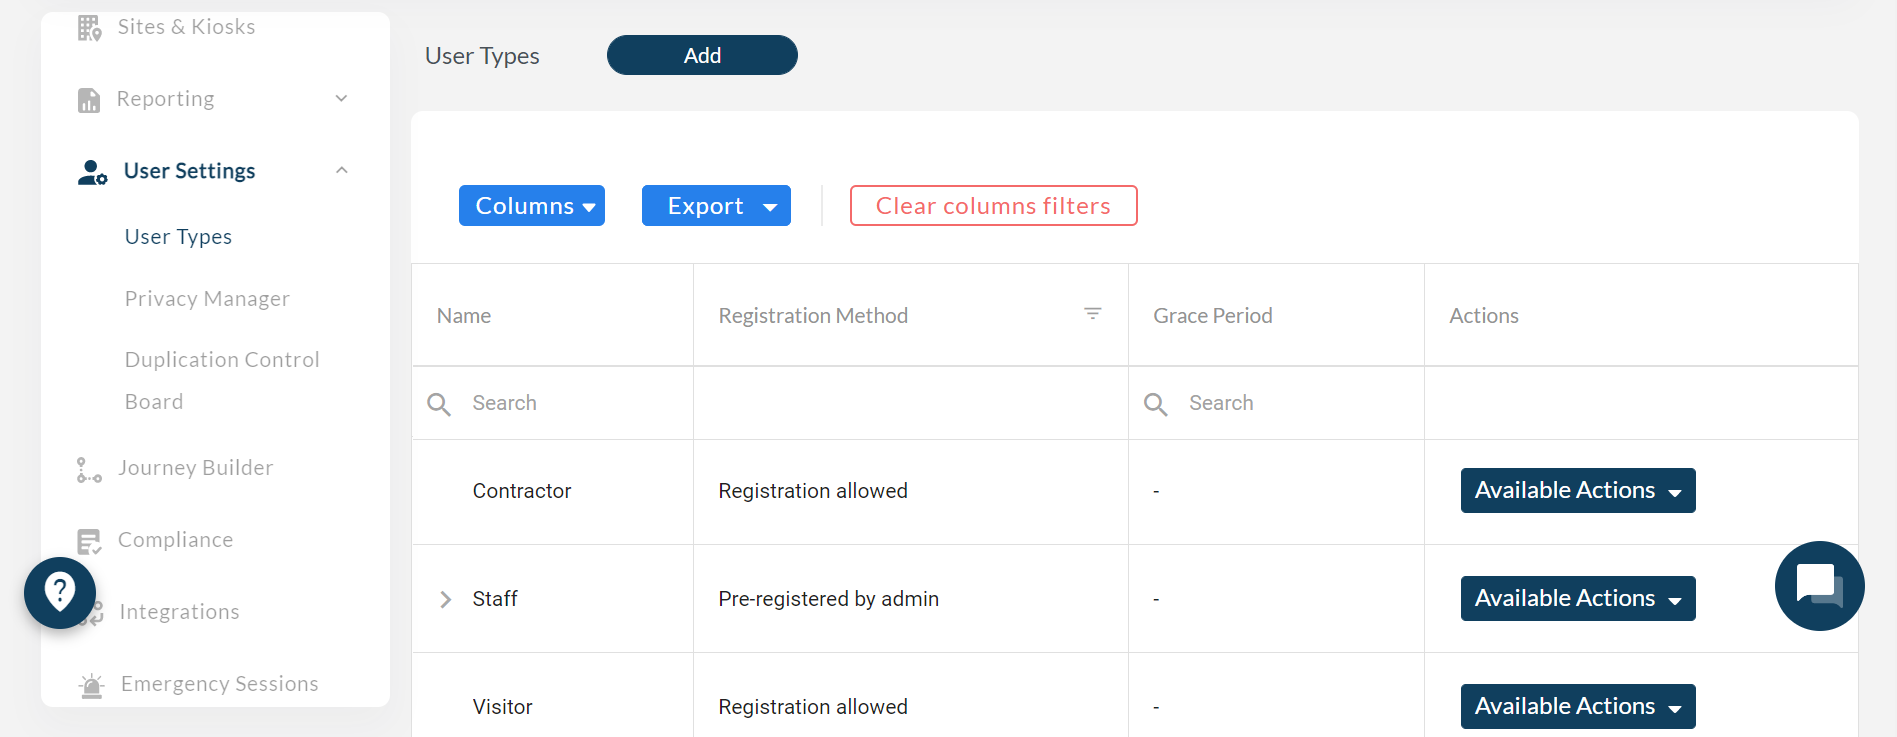Click the Registration Method filter icon
1897x737 pixels.
click(x=1093, y=314)
